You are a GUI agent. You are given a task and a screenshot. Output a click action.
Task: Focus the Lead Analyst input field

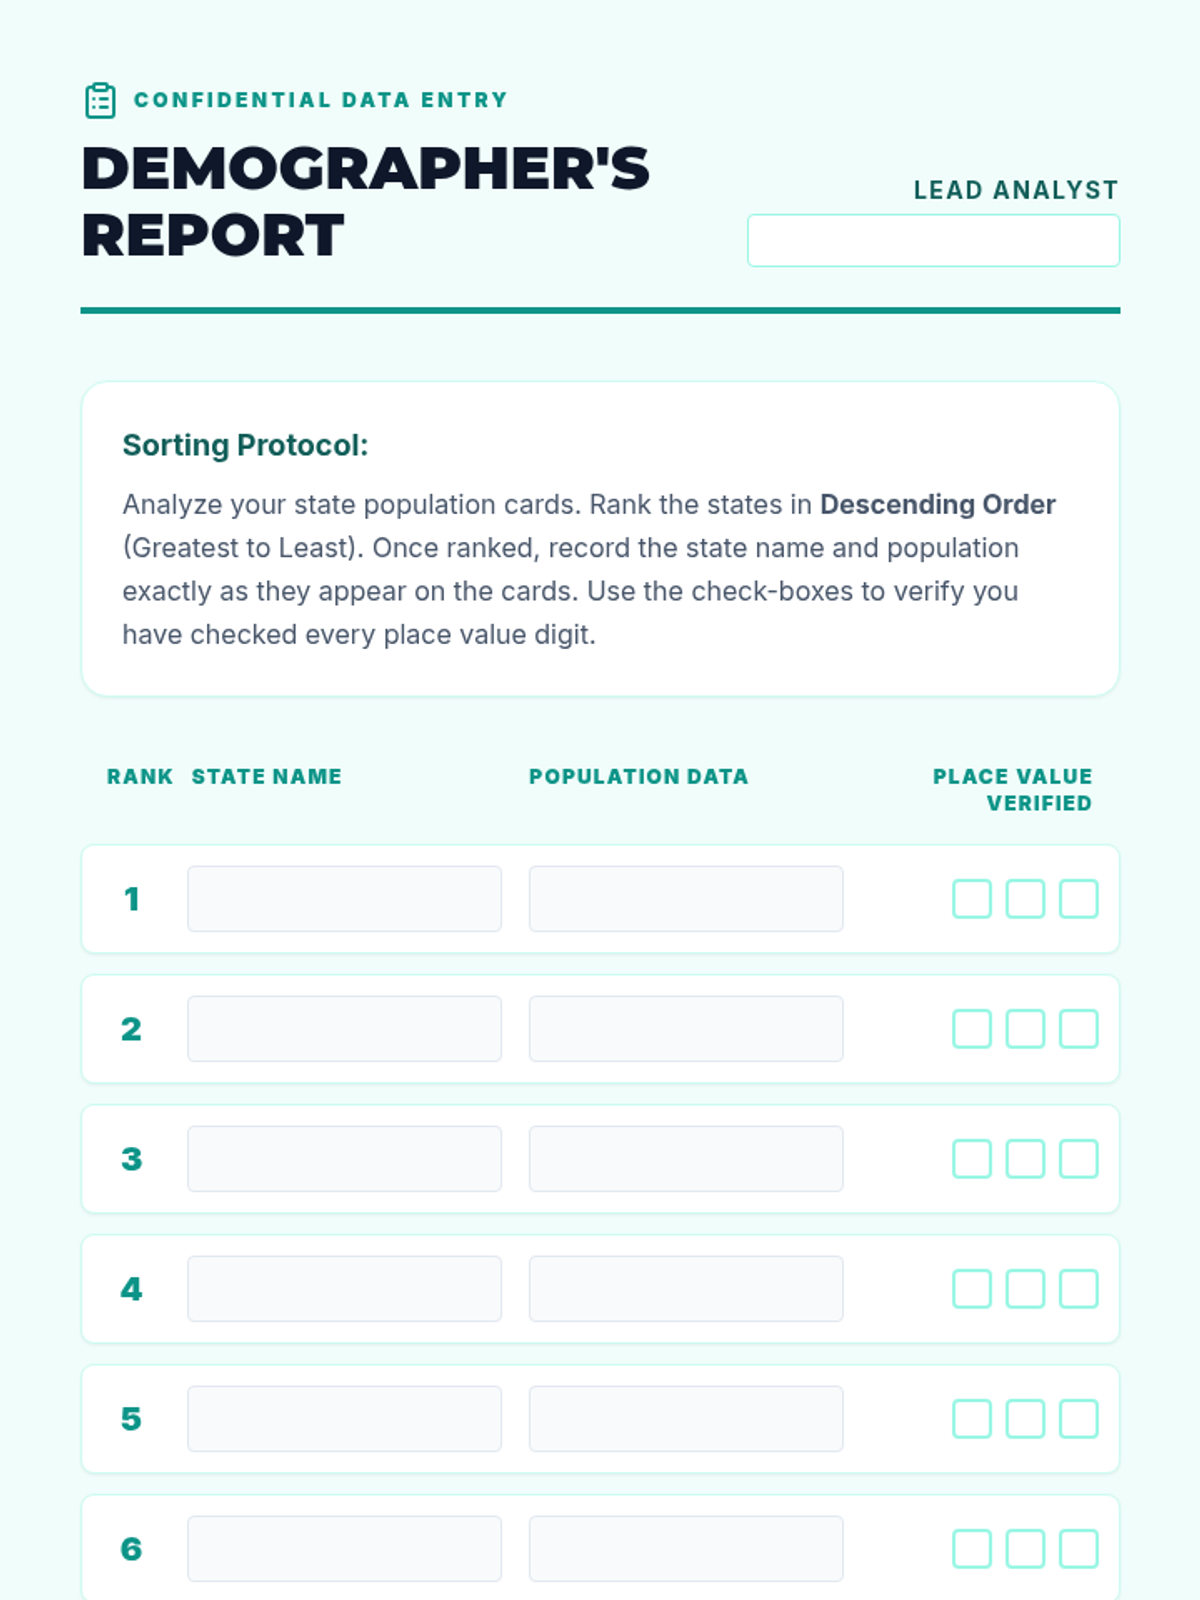click(x=933, y=240)
